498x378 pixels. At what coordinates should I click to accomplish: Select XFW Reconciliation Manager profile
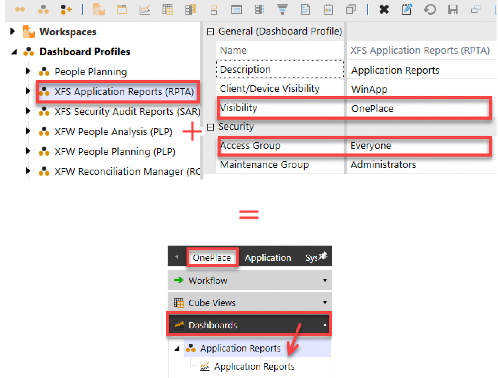tap(127, 171)
